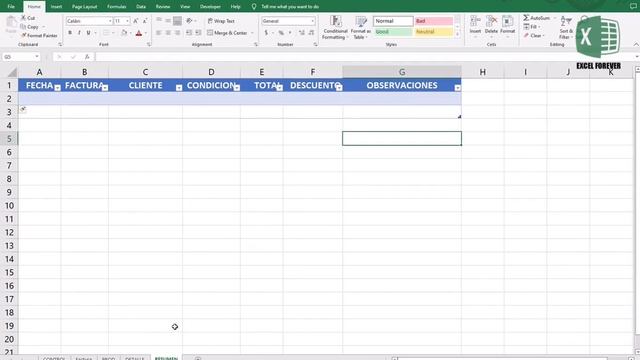
Task: Open the FECHA column filter dropdown
Action: (58, 88)
